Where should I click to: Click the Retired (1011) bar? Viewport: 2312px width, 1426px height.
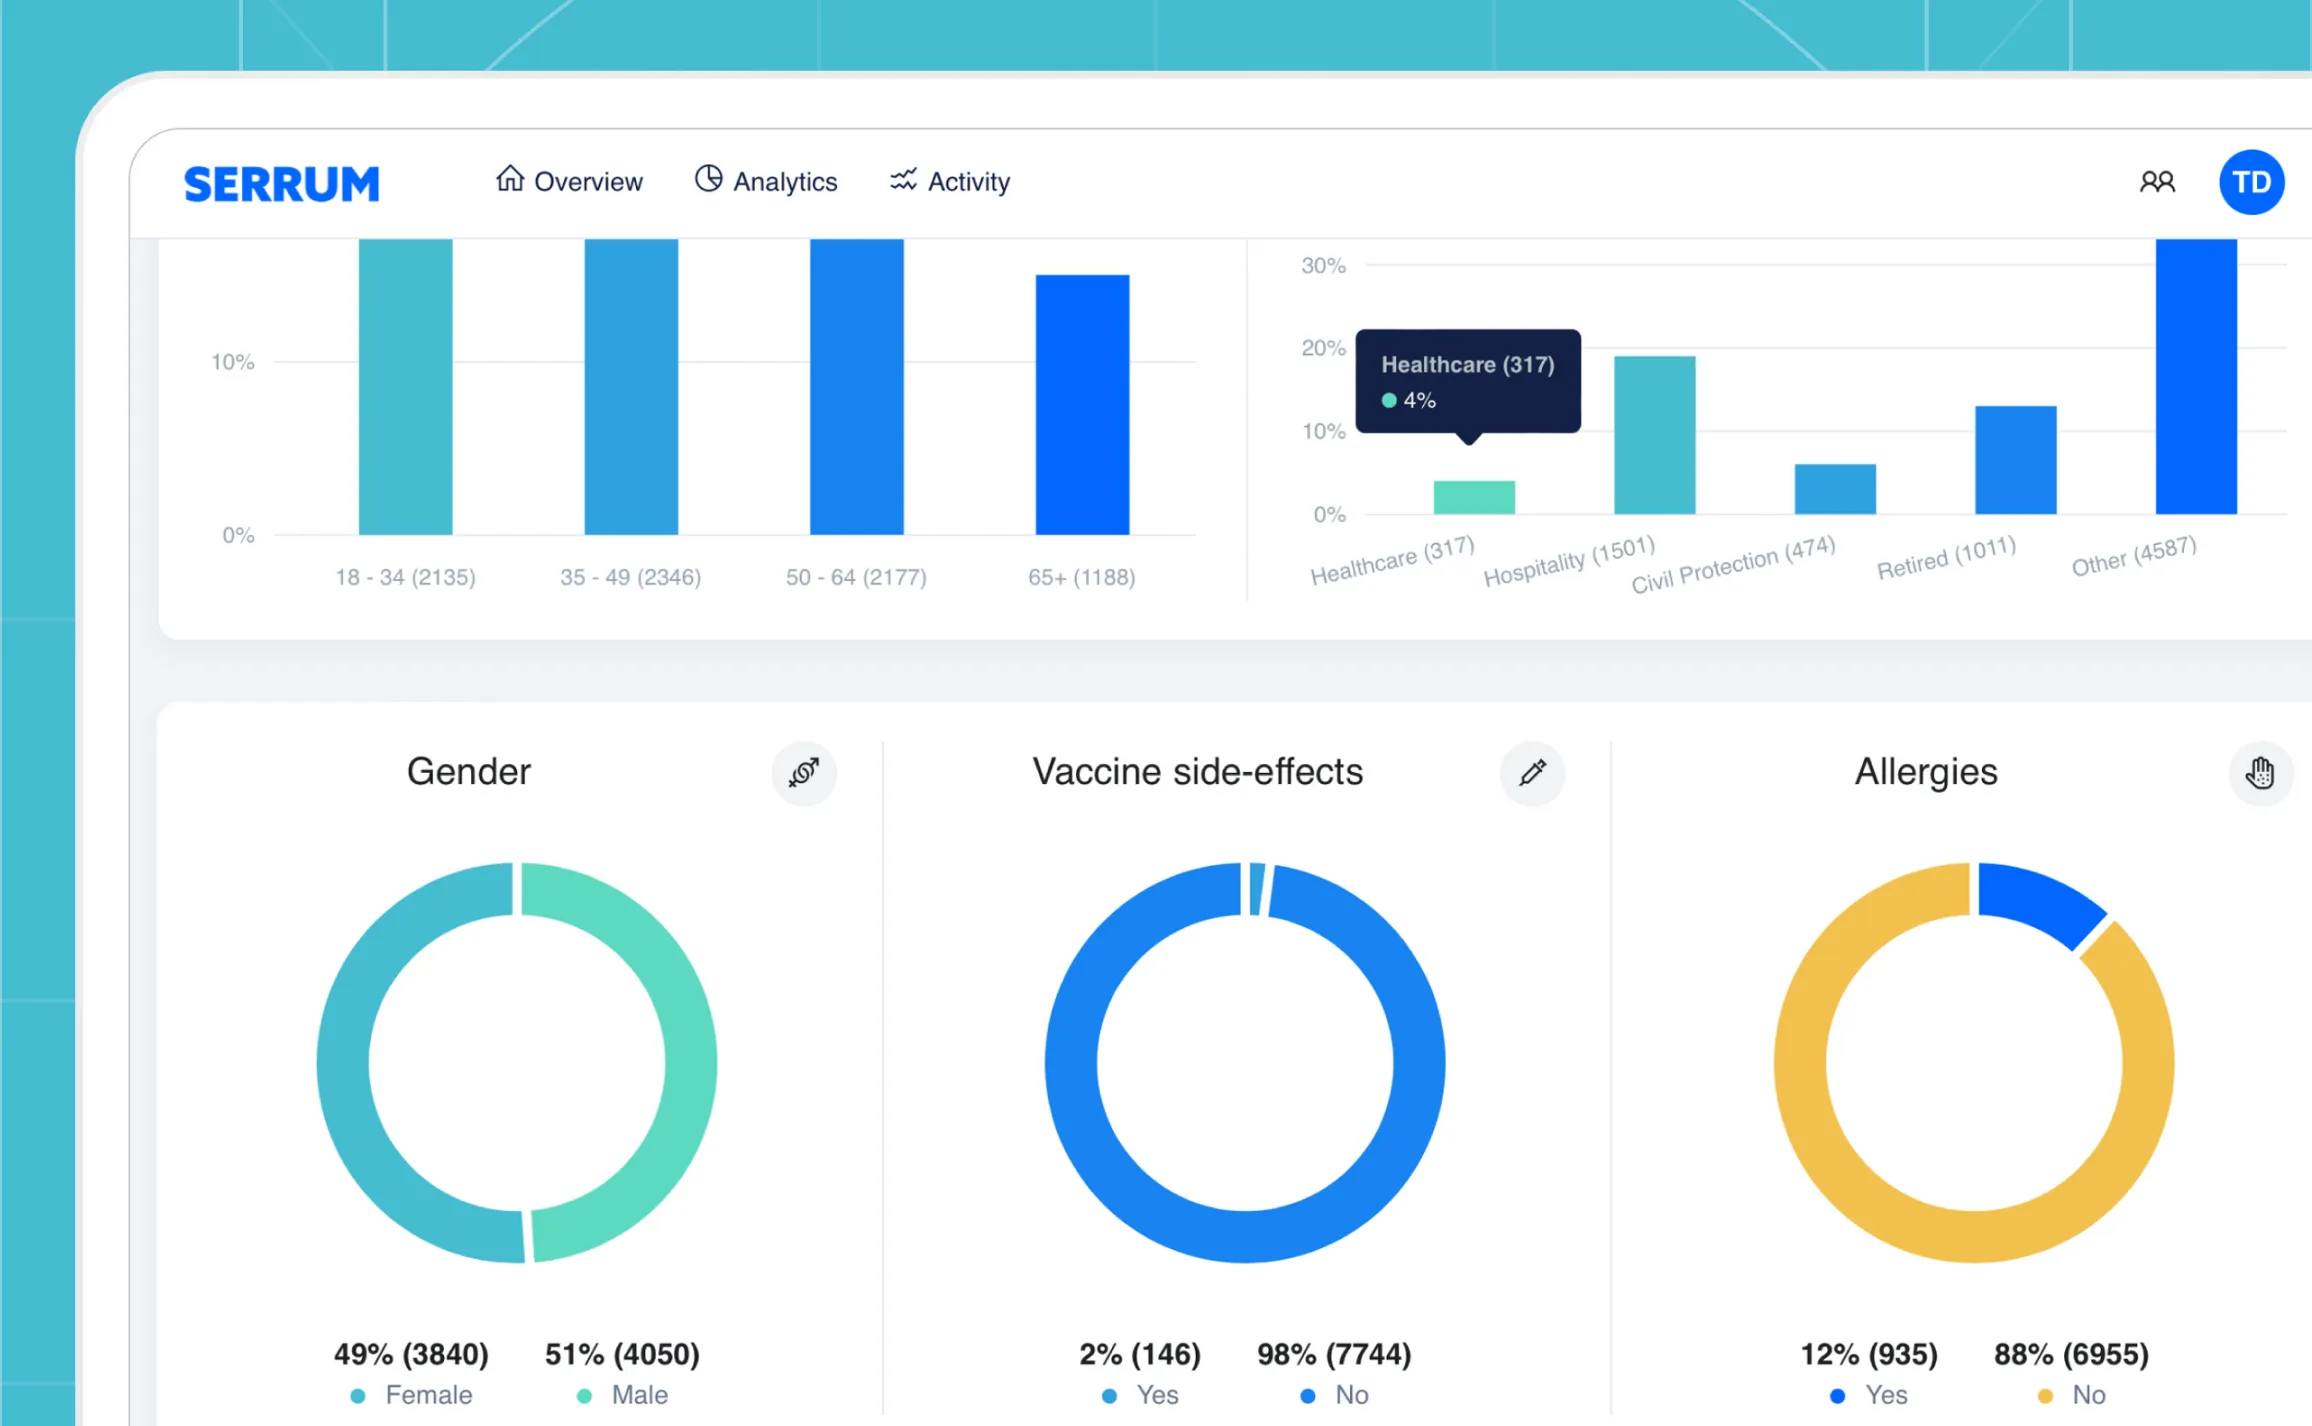pyautogui.click(x=2015, y=460)
